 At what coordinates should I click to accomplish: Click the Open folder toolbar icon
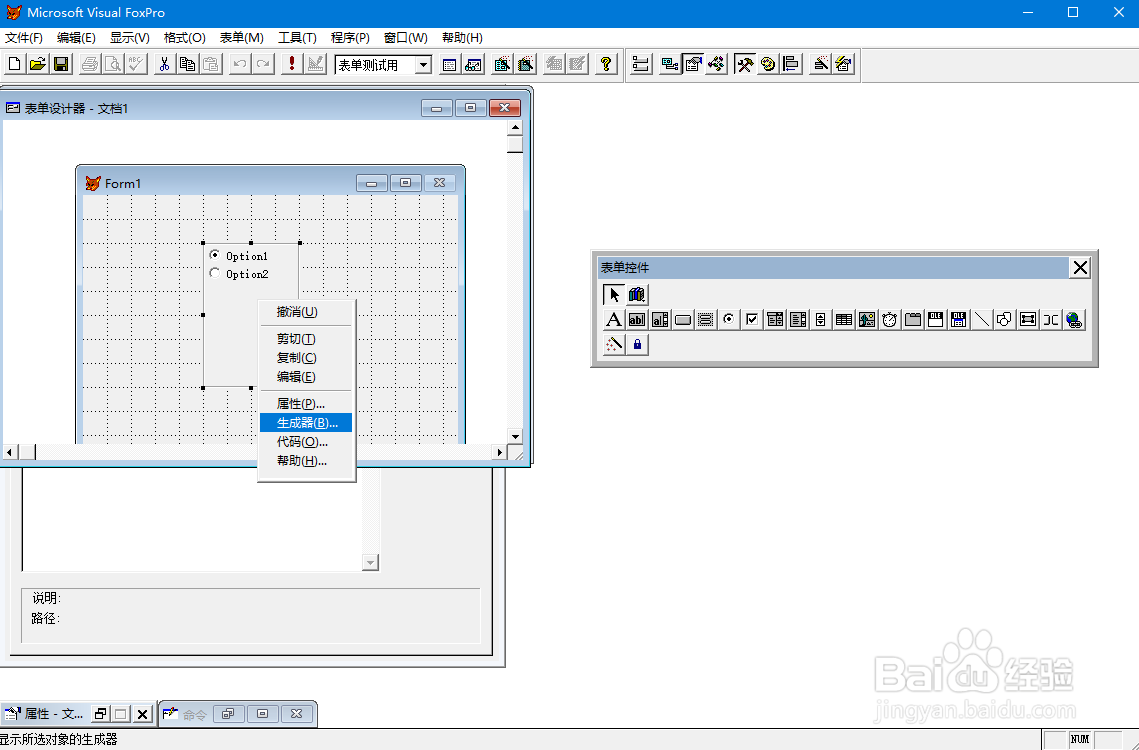pos(37,64)
